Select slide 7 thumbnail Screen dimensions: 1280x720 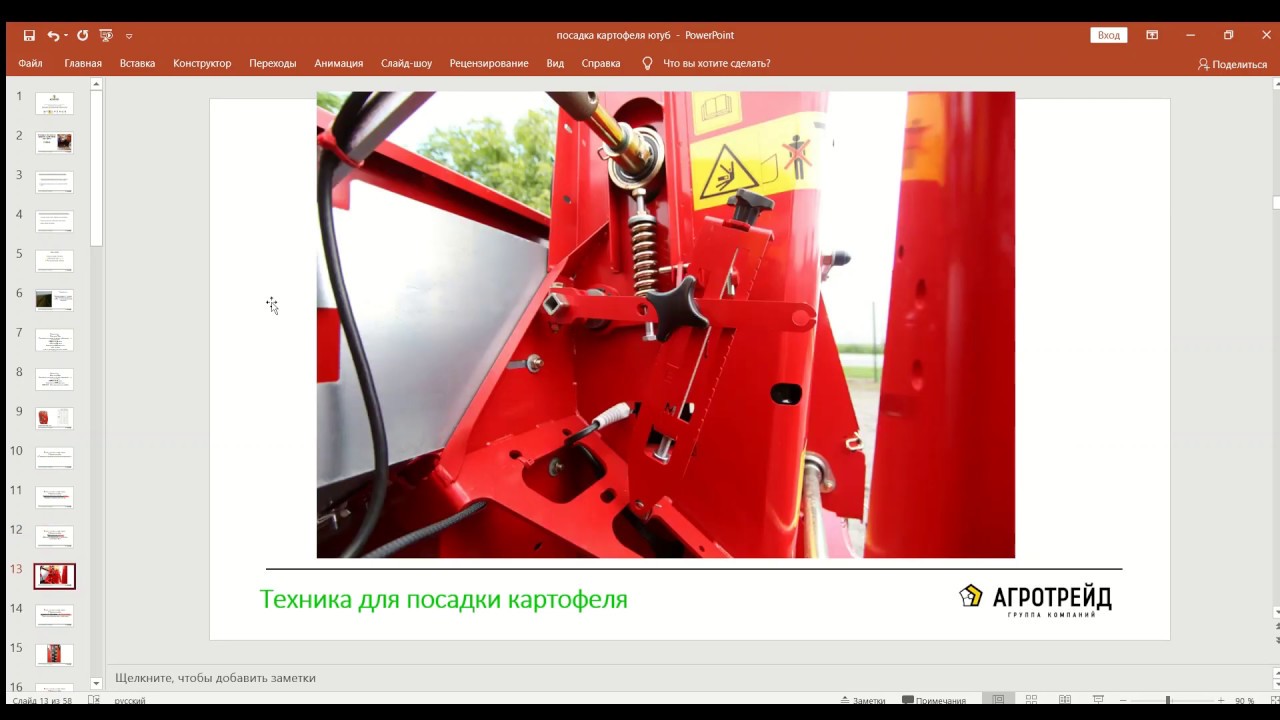pos(54,339)
